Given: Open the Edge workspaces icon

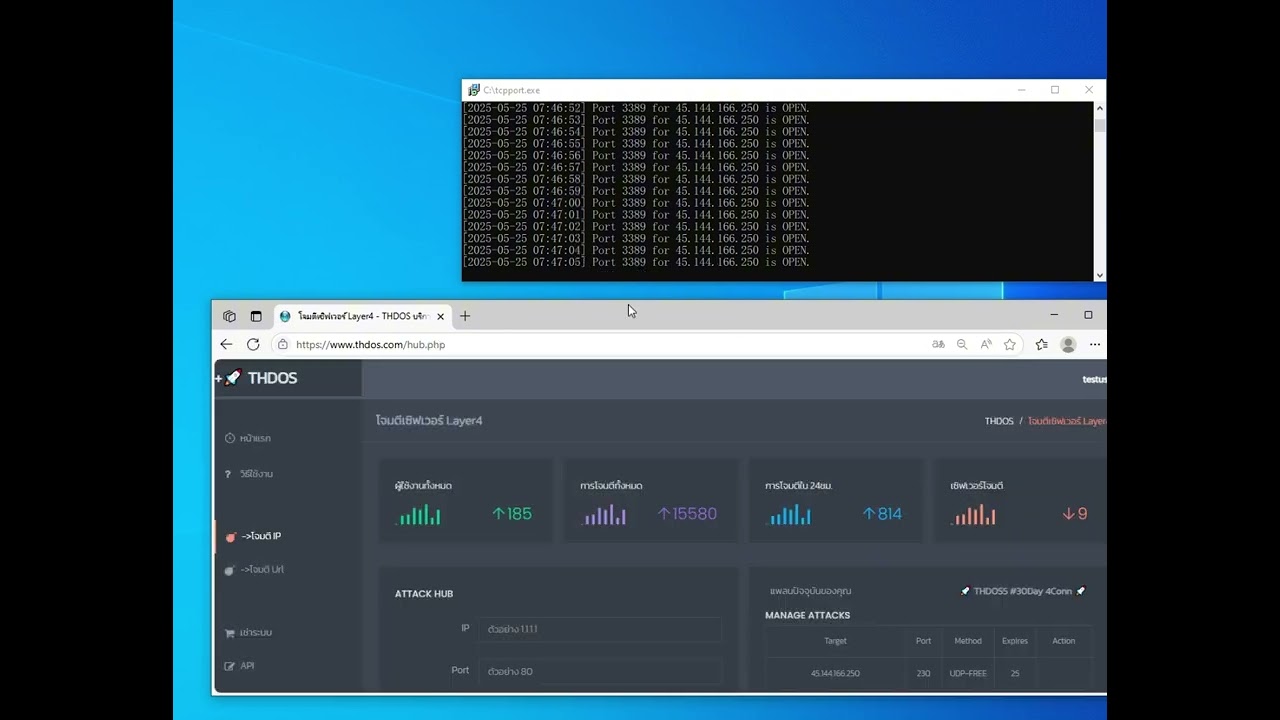Looking at the screenshot, I should coord(229,316).
